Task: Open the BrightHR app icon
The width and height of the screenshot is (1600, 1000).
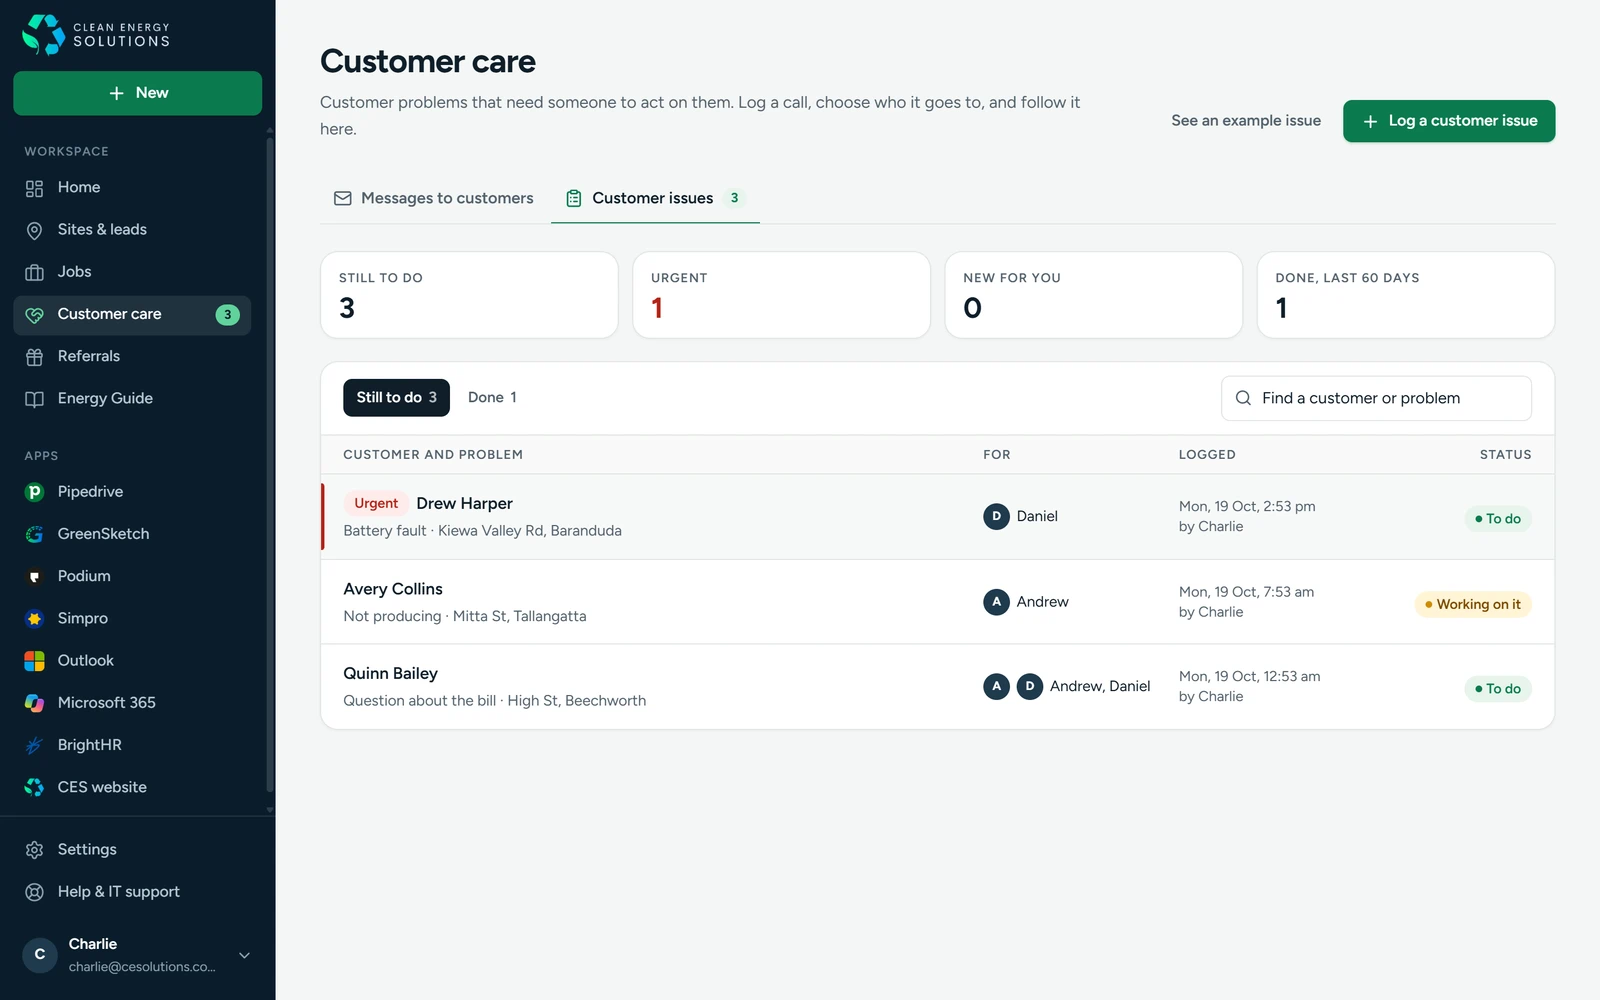Action: pos(34,745)
